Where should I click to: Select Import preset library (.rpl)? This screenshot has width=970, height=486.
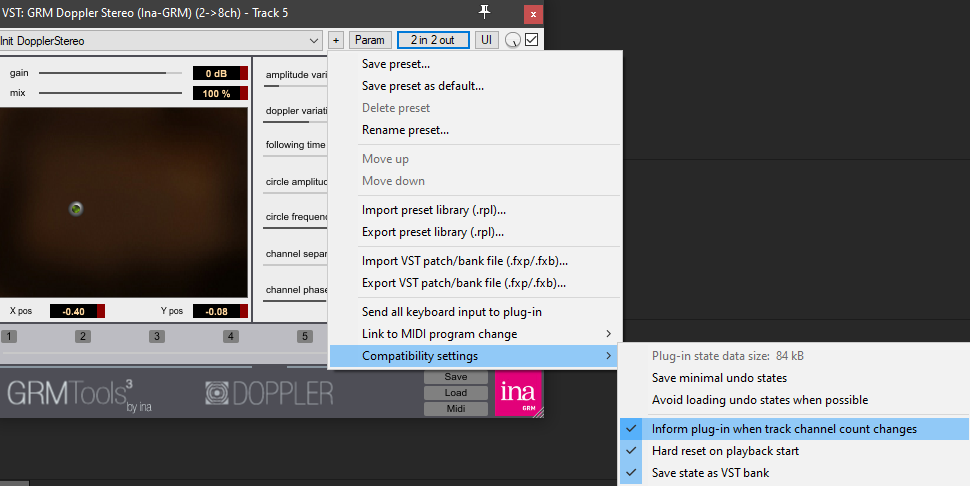433,210
